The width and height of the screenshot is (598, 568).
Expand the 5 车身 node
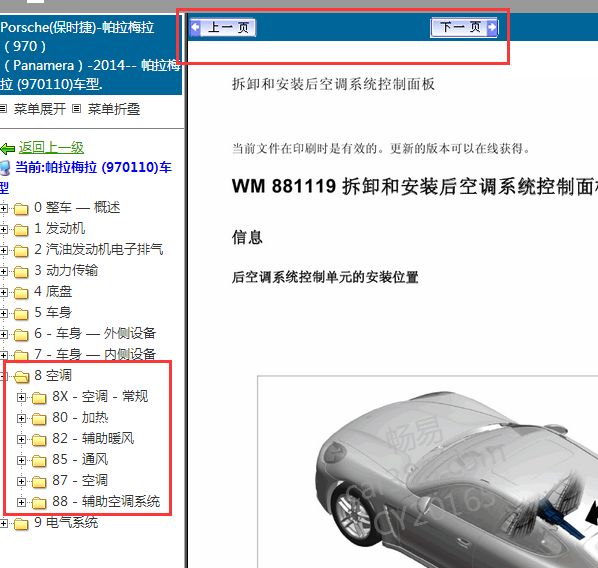click(x=3, y=313)
